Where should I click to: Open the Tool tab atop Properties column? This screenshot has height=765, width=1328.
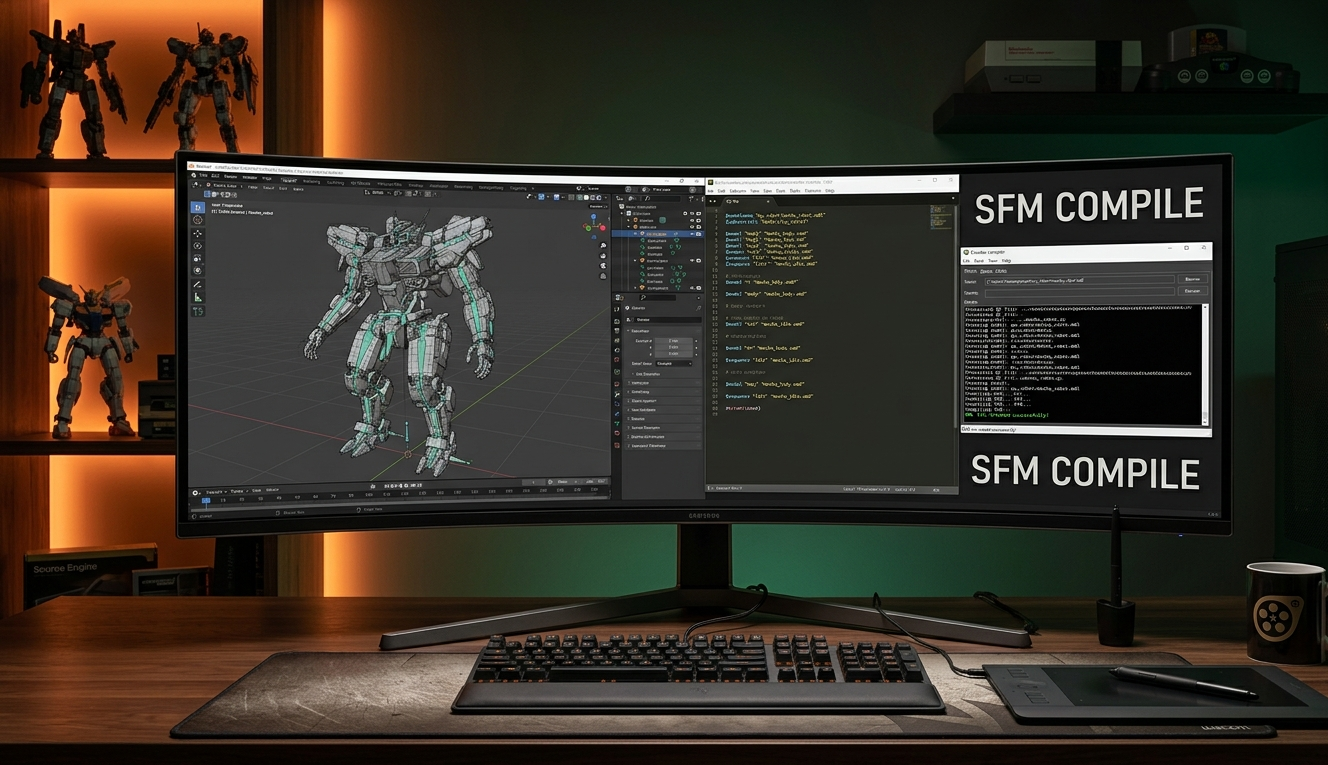tap(617, 309)
